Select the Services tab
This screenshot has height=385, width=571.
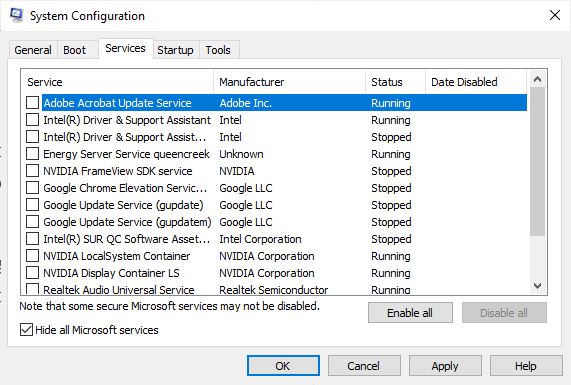(125, 48)
